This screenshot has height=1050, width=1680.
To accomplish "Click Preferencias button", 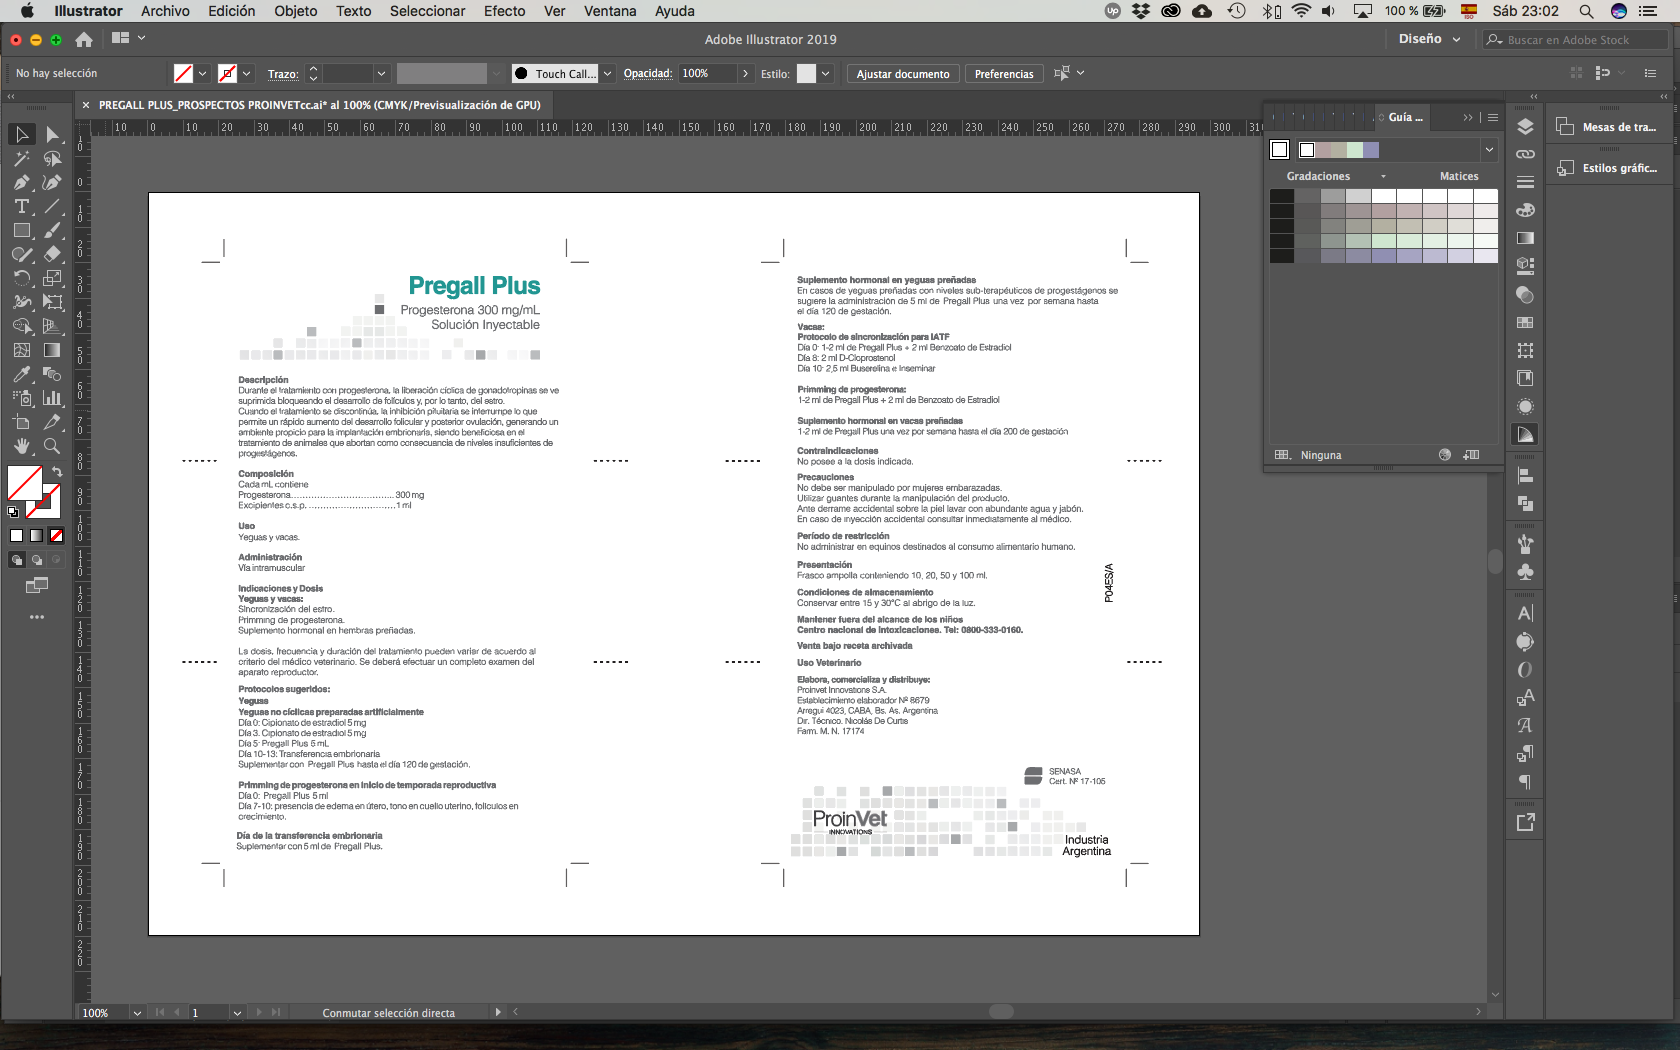I will point(1004,73).
